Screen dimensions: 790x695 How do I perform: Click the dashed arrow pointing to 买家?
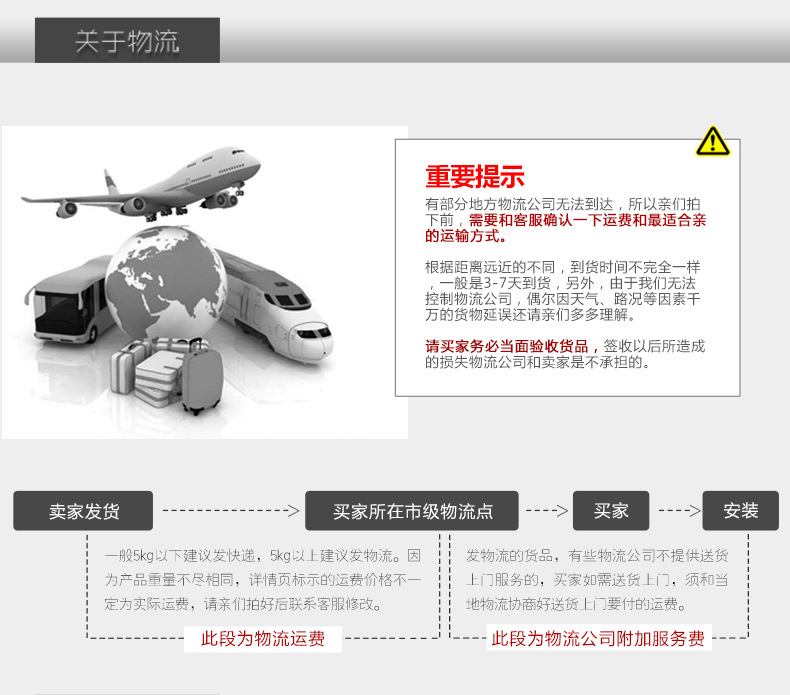[x=546, y=511]
